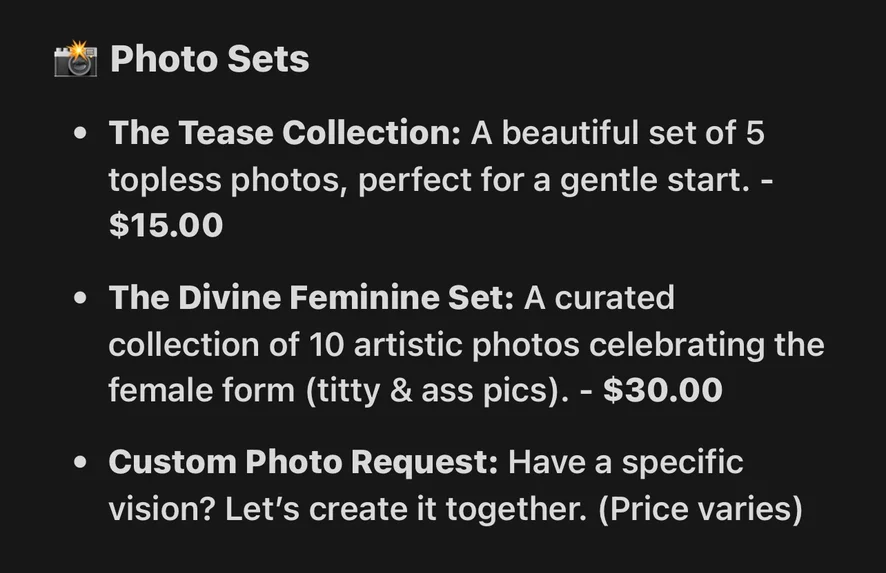This screenshot has width=886, height=573.
Task: Click the word "Sets" in the heading
Action: [268, 60]
